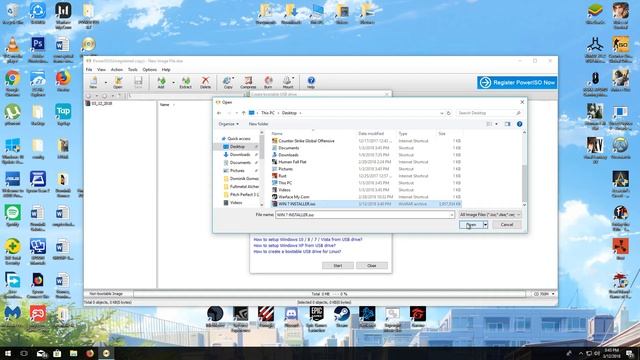Image resolution: width=640 pixels, height=360 pixels.
Task: Click the Copy toolbar icon in PowerISO
Action: point(228,82)
